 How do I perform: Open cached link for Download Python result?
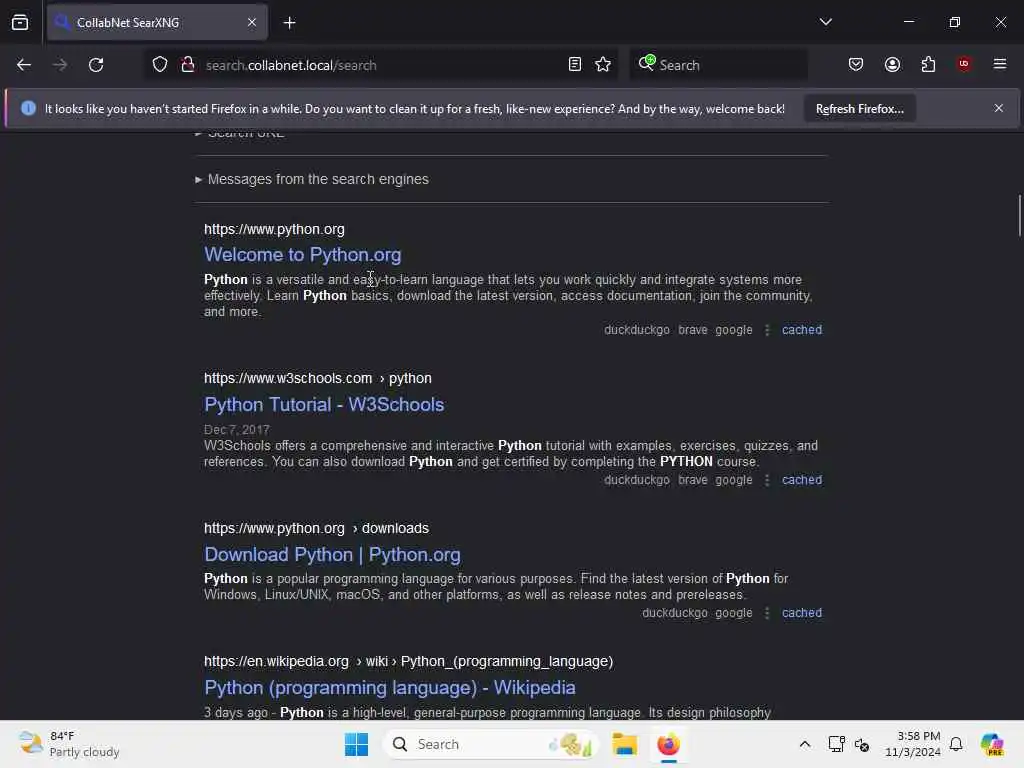coord(802,613)
